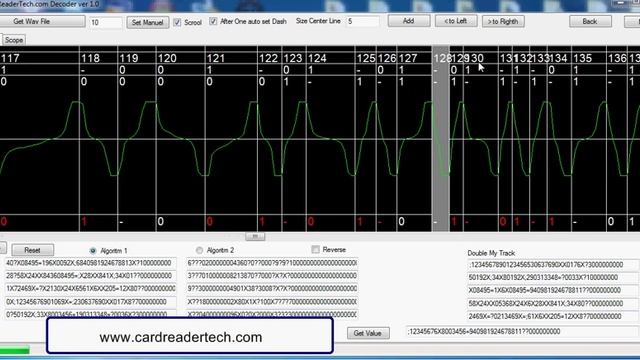Click the Set Manuel button
Viewport: 640px width, 360px height.
point(147,22)
